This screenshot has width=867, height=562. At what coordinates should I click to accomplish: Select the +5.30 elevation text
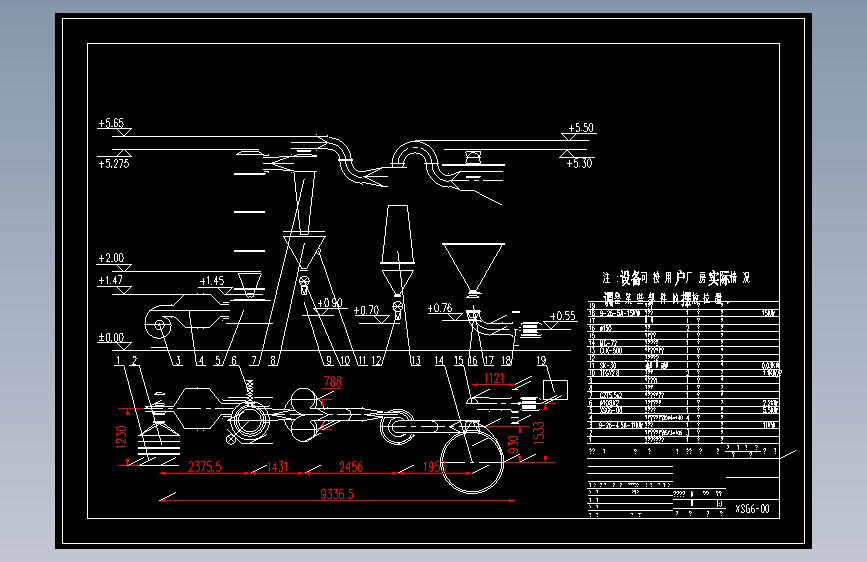[579, 164]
